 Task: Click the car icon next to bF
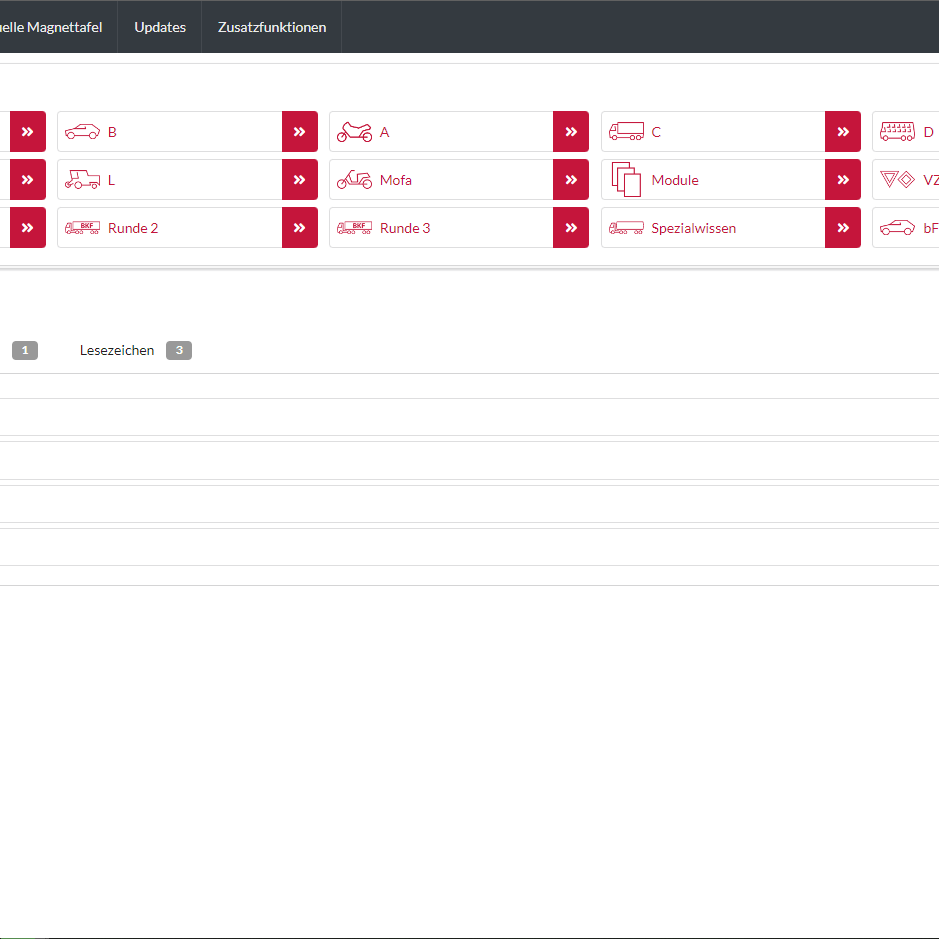coord(897,228)
